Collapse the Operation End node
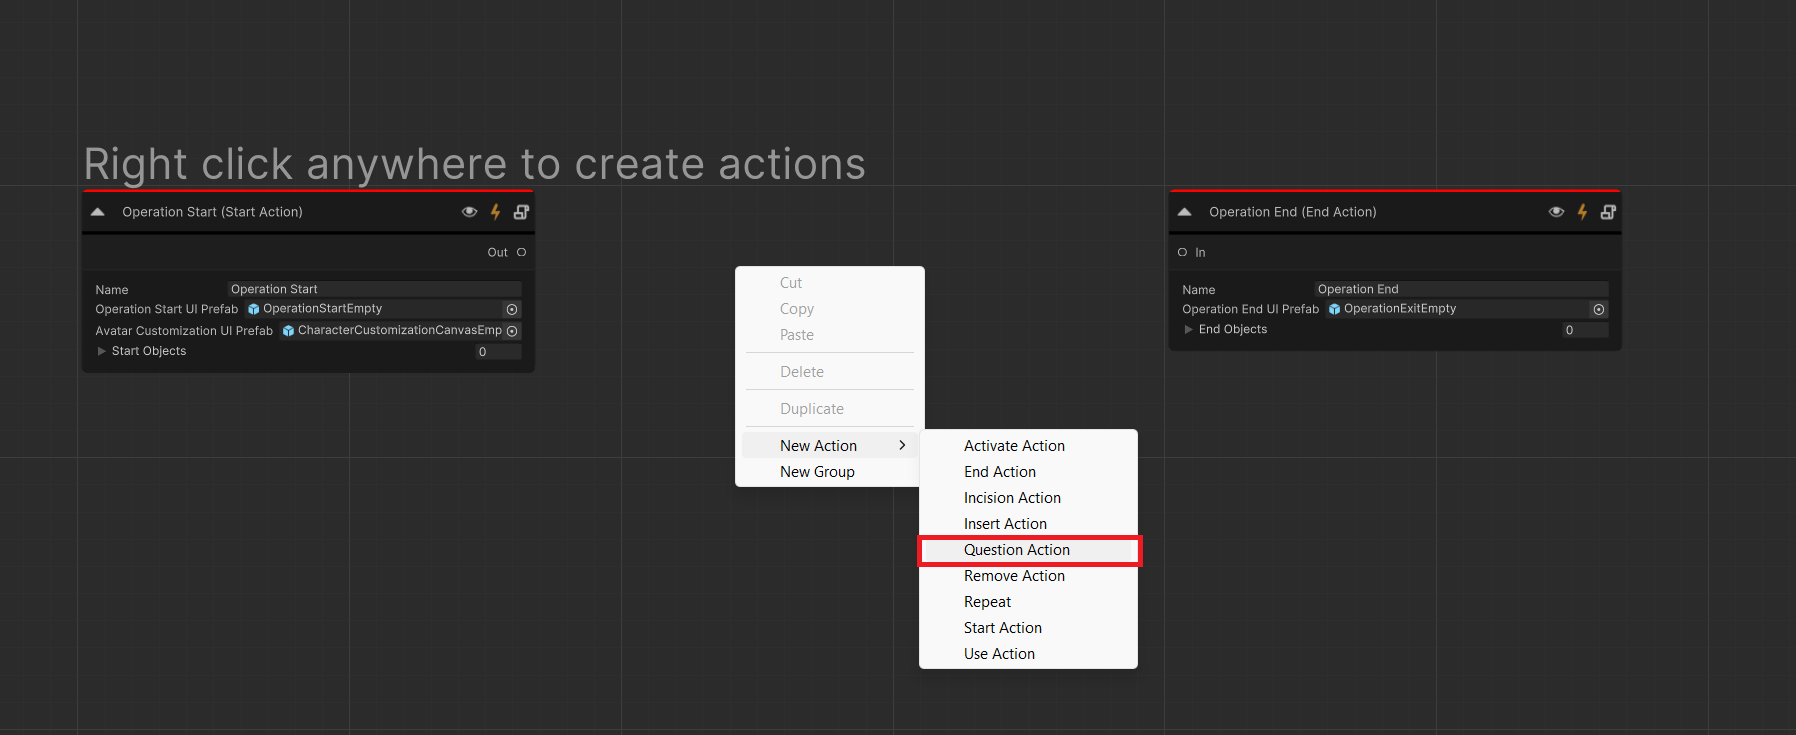The height and width of the screenshot is (735, 1796). point(1185,212)
